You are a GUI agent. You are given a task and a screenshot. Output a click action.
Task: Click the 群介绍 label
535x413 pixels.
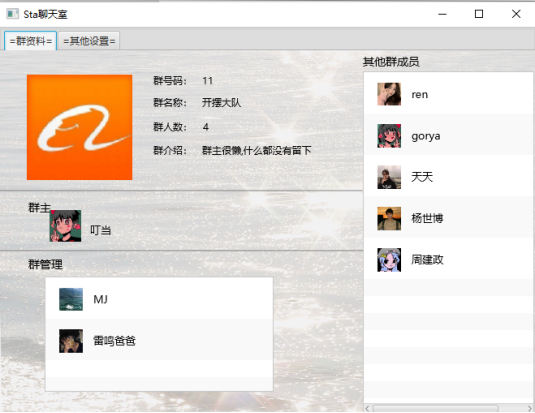[x=170, y=150]
